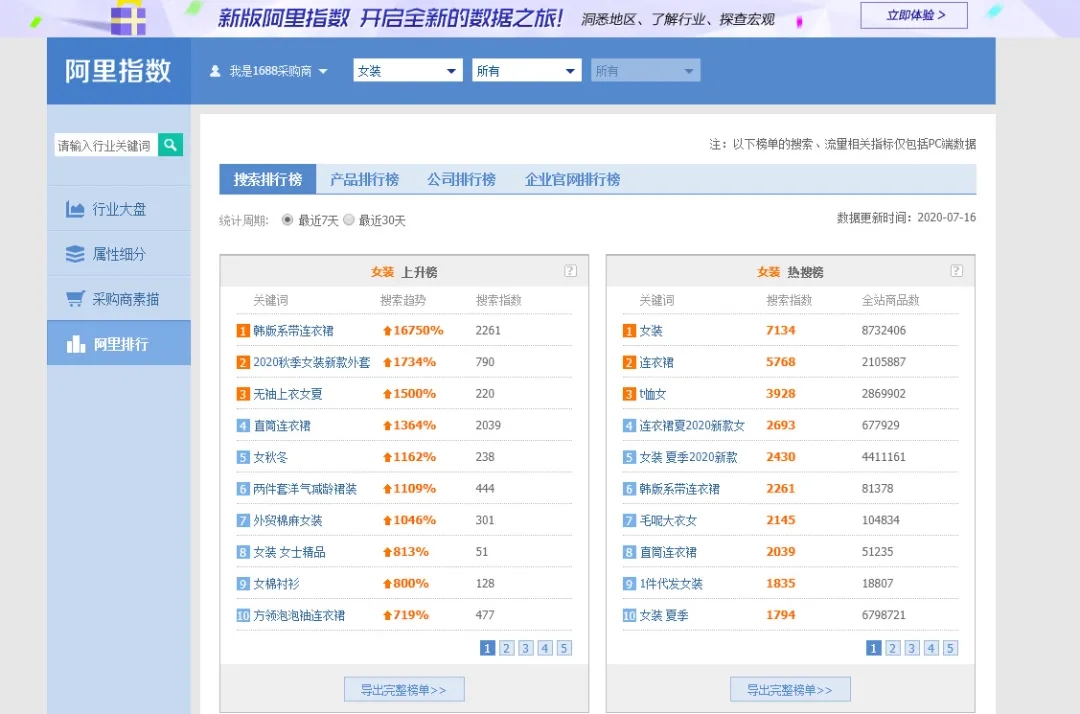Select 阿里排行 in the sidebar
This screenshot has width=1080, height=714.
point(118,344)
